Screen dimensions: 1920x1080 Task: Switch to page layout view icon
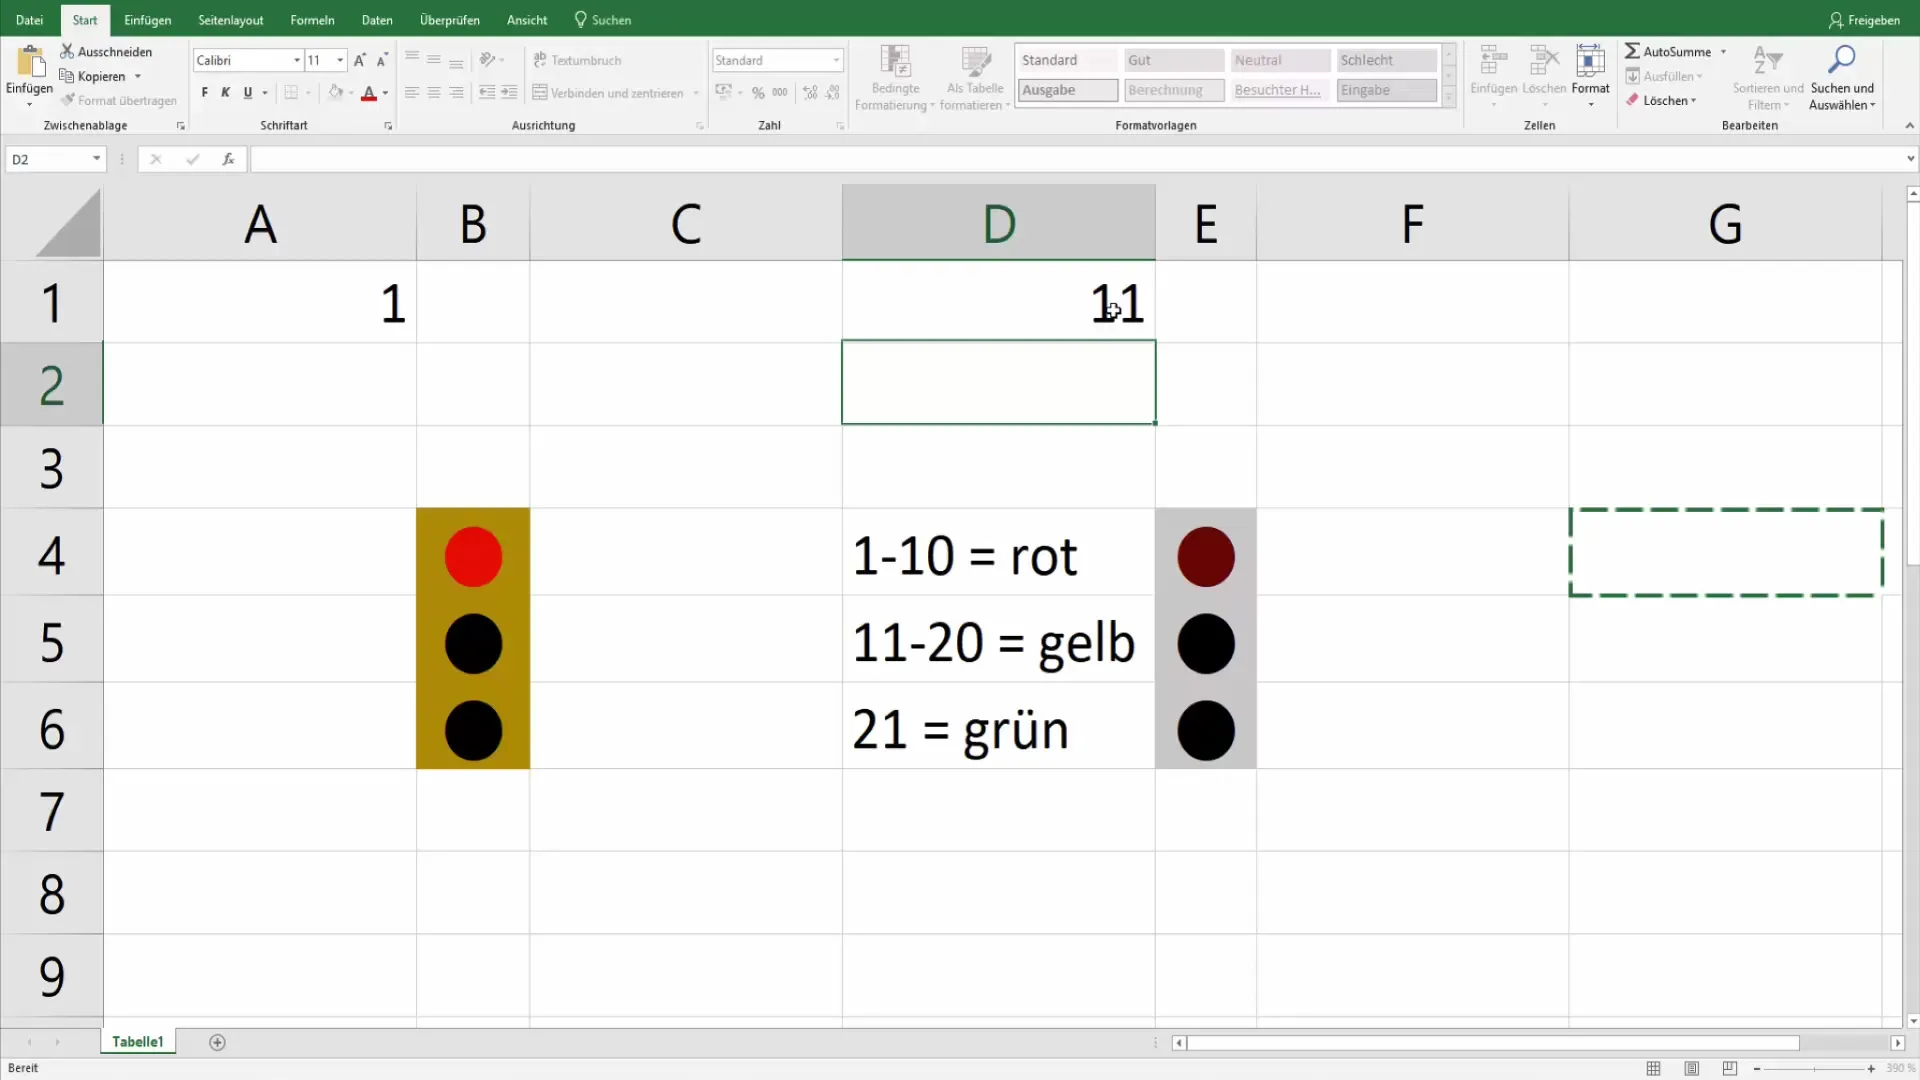(x=1691, y=1069)
